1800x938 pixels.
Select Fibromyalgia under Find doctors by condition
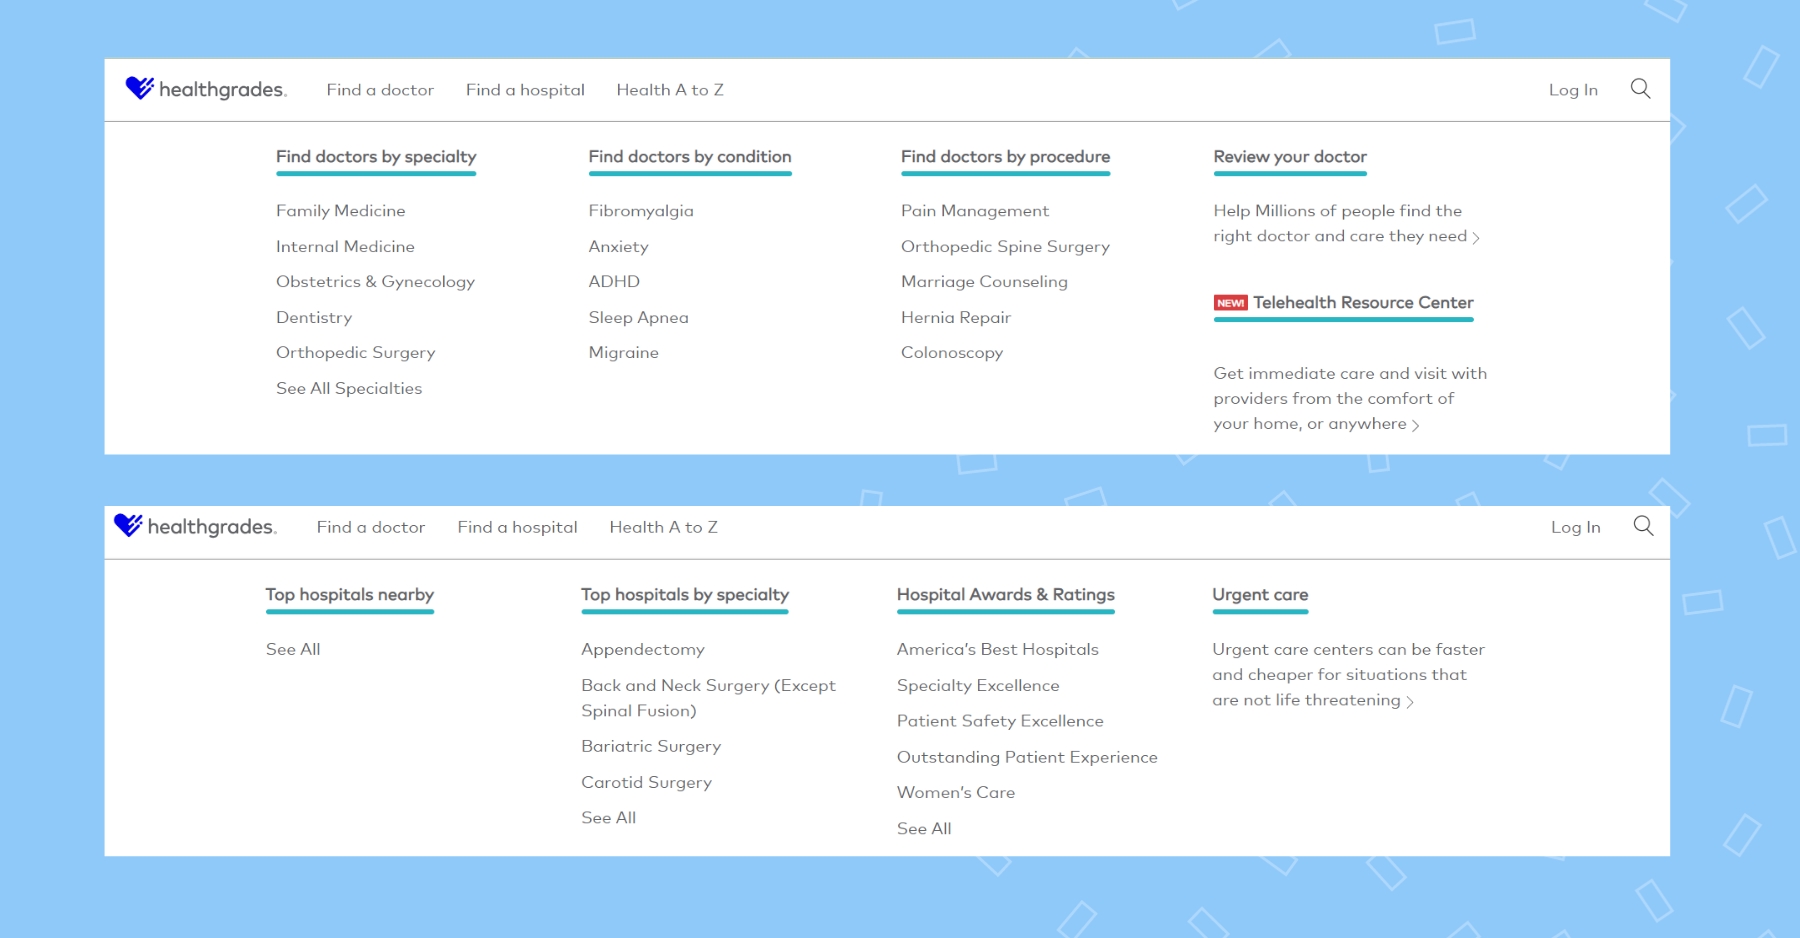tap(641, 210)
